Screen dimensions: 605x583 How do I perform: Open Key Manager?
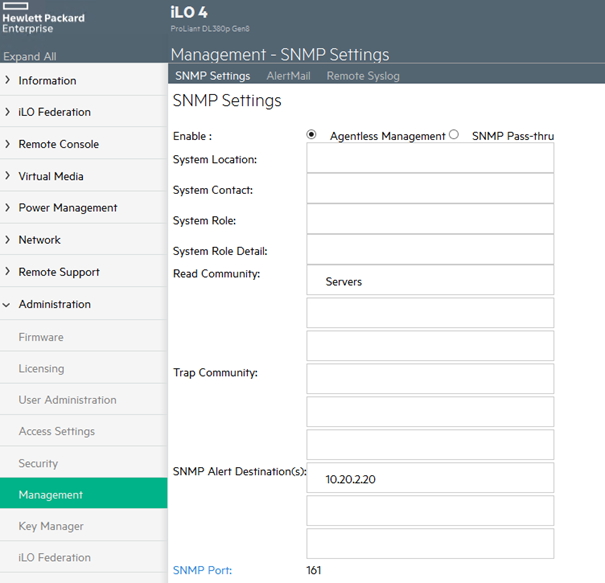(51, 526)
